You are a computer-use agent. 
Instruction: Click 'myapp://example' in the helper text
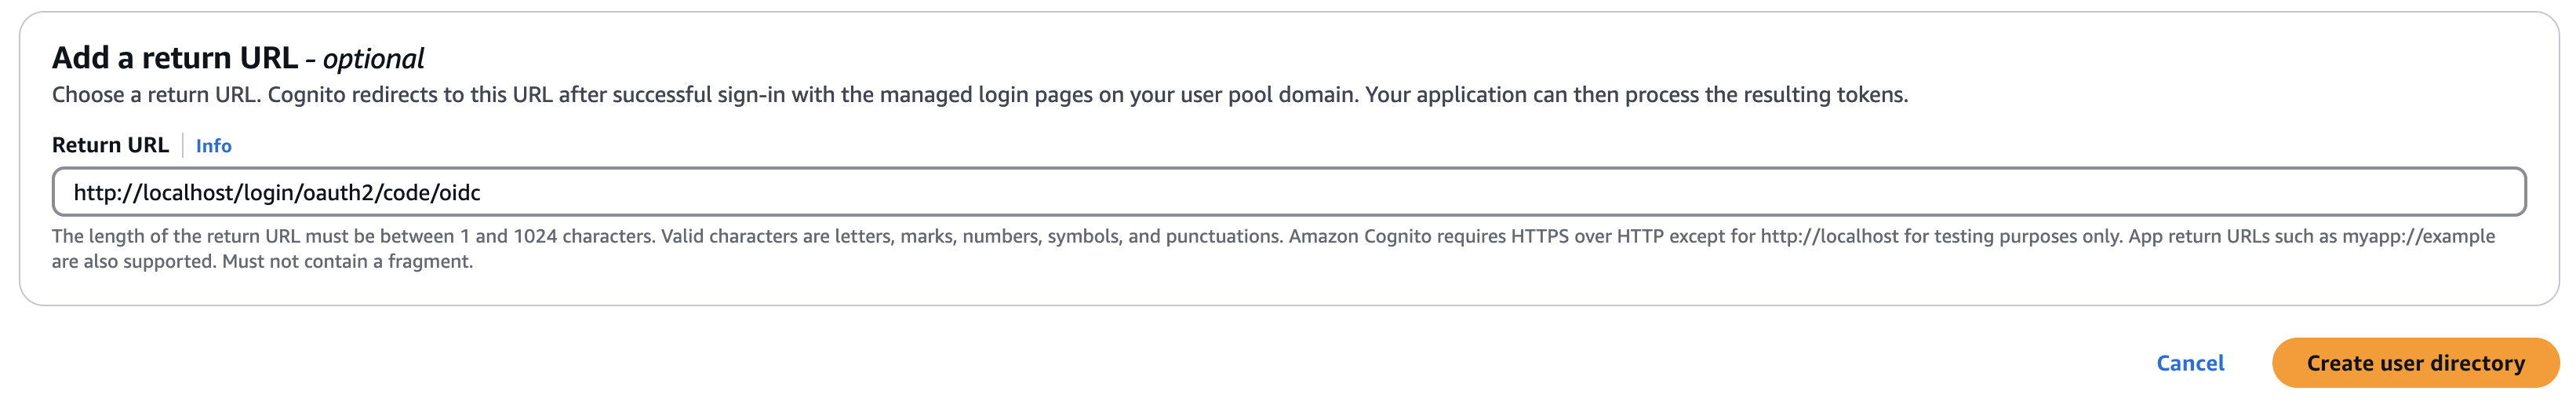click(2418, 237)
